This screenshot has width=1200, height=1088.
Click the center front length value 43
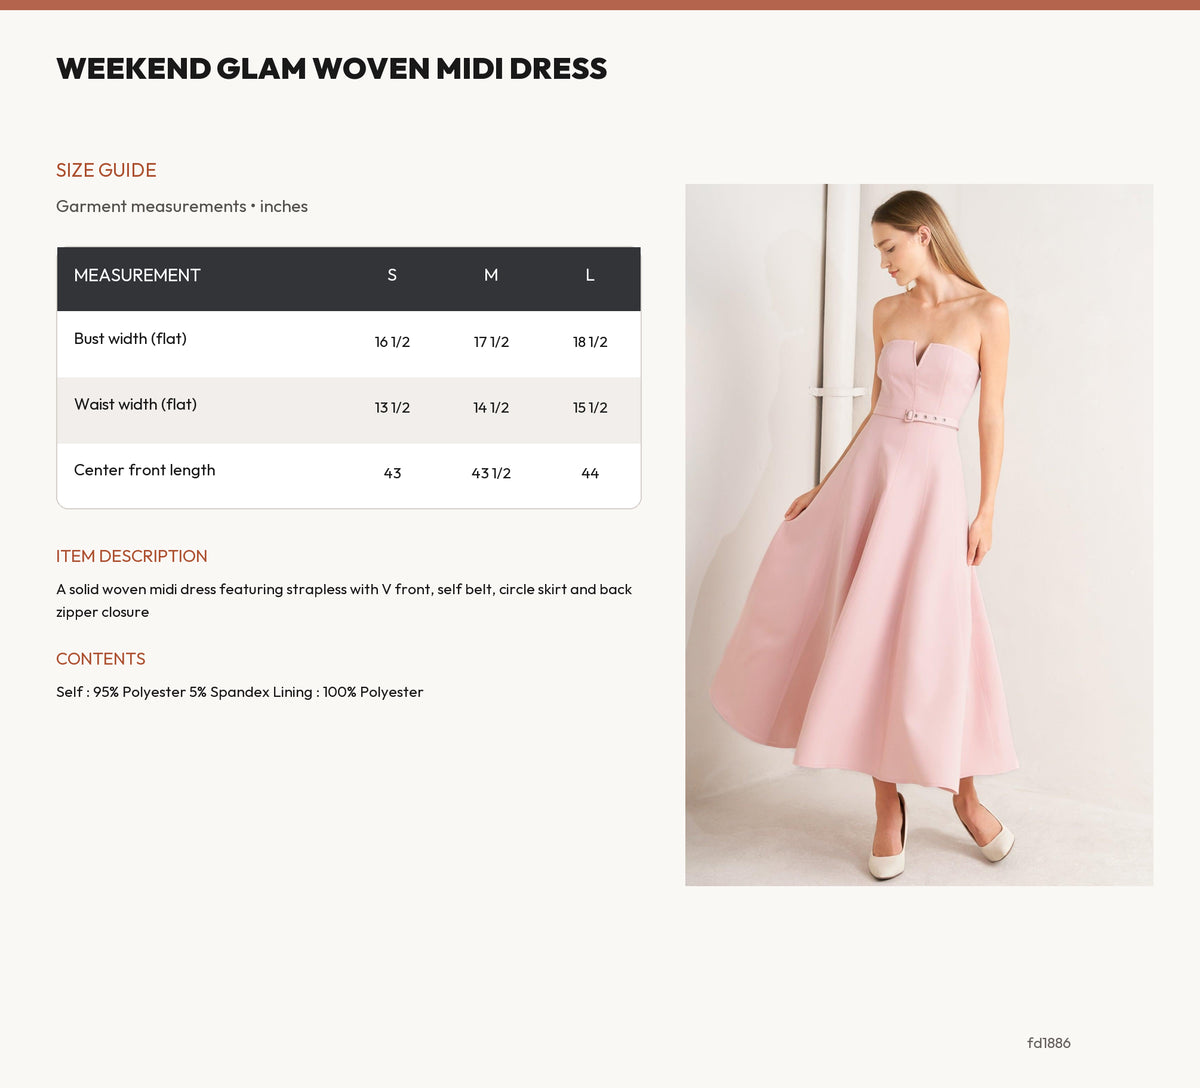pos(392,473)
